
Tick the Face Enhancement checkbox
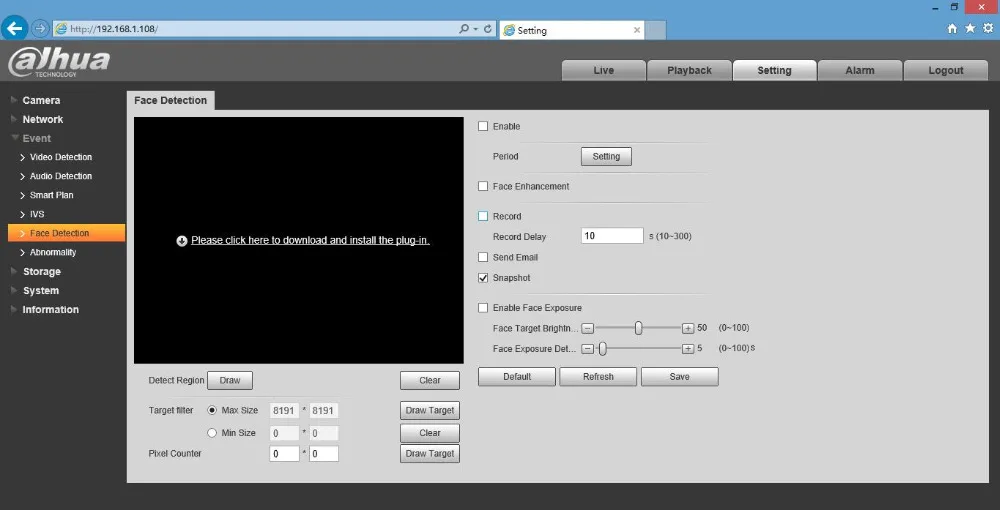pos(483,186)
